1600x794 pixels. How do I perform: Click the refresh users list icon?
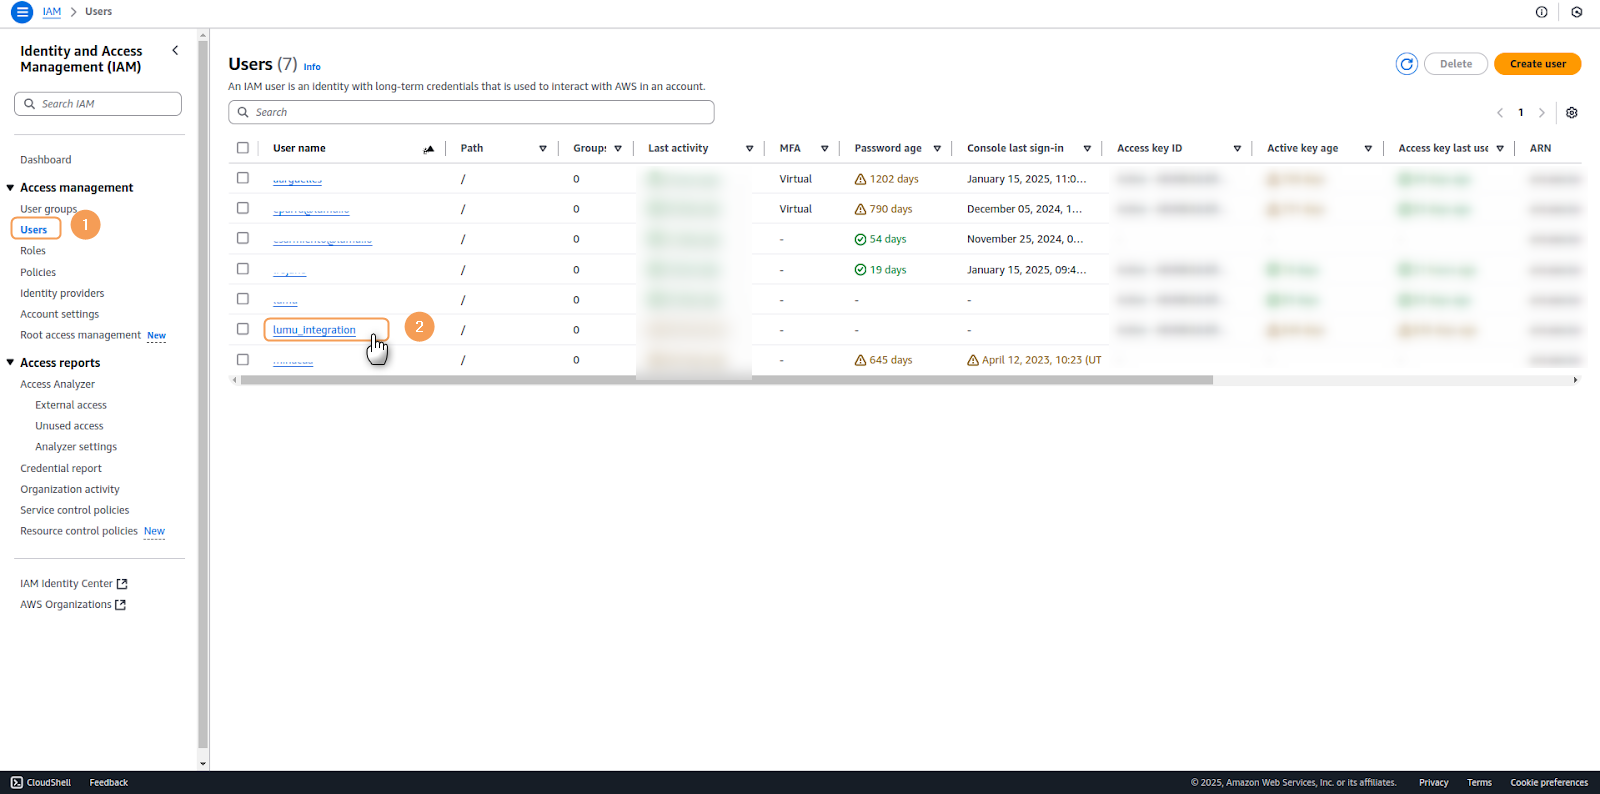point(1406,64)
